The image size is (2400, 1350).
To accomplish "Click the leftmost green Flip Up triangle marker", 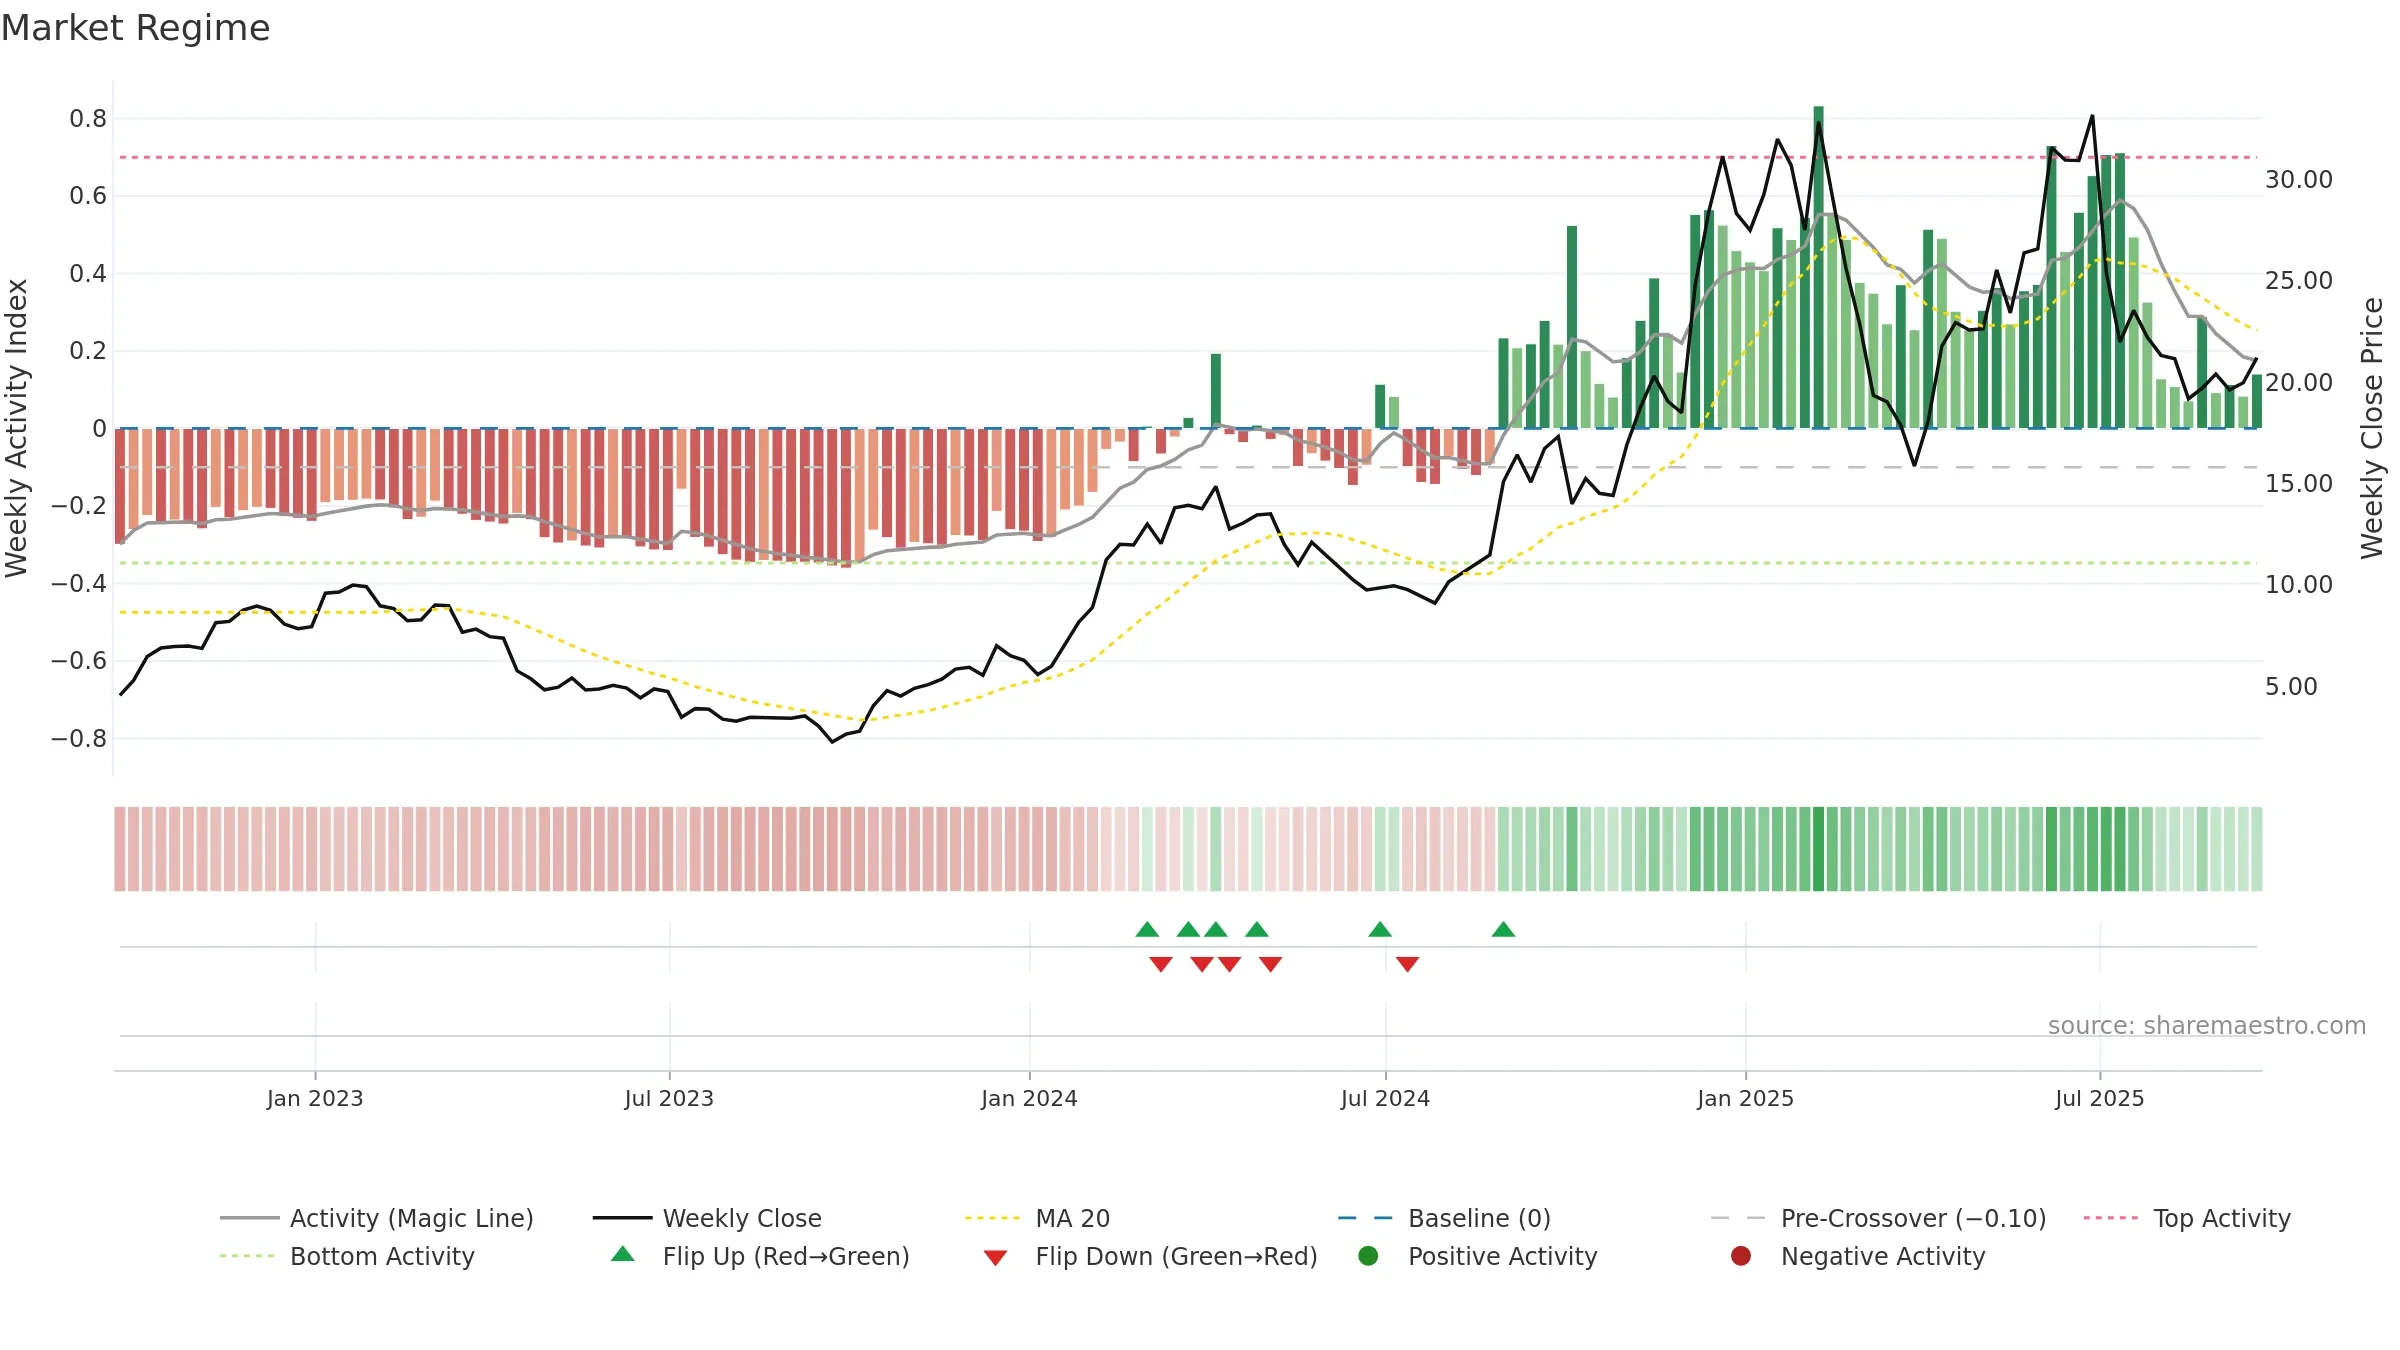I will point(1147,930).
